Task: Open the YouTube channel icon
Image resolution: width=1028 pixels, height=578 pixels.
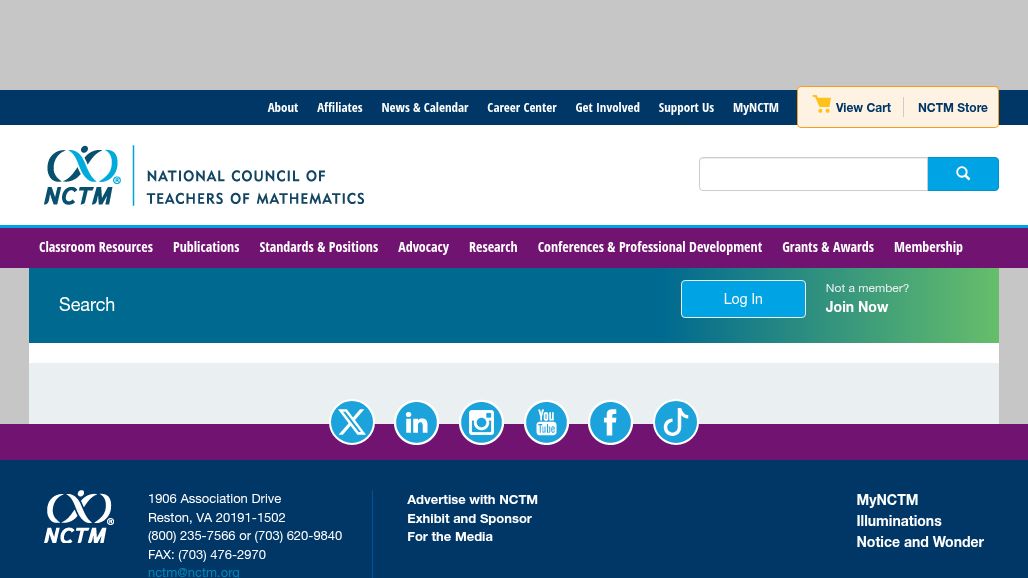Action: point(546,423)
